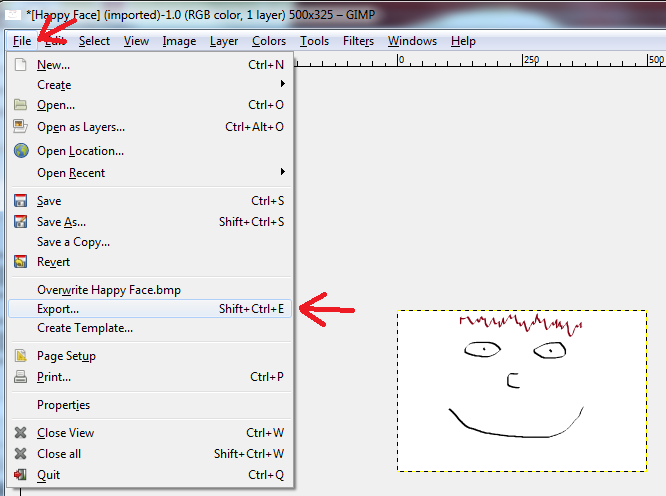666x496 pixels.
Task: Open the Windows menu
Action: pos(412,41)
